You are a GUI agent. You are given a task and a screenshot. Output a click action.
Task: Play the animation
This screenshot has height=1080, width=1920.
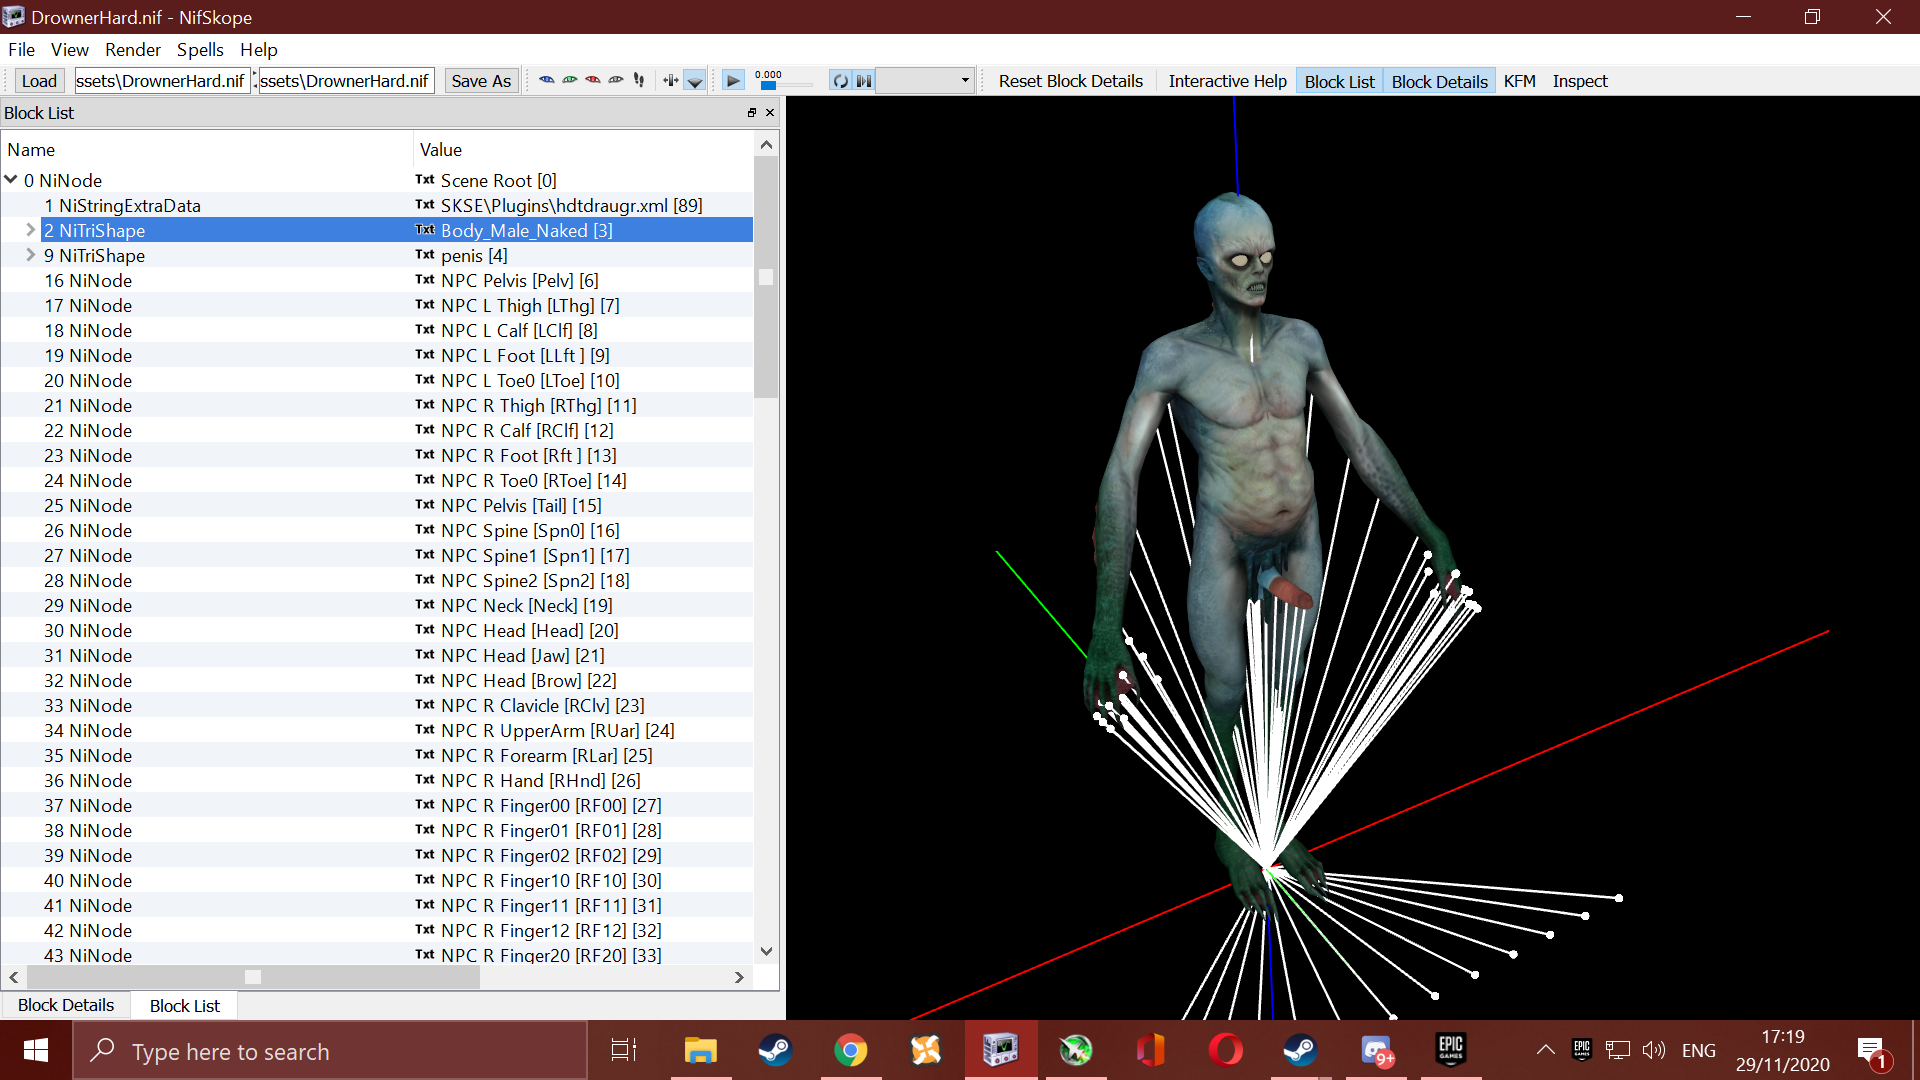[733, 81]
